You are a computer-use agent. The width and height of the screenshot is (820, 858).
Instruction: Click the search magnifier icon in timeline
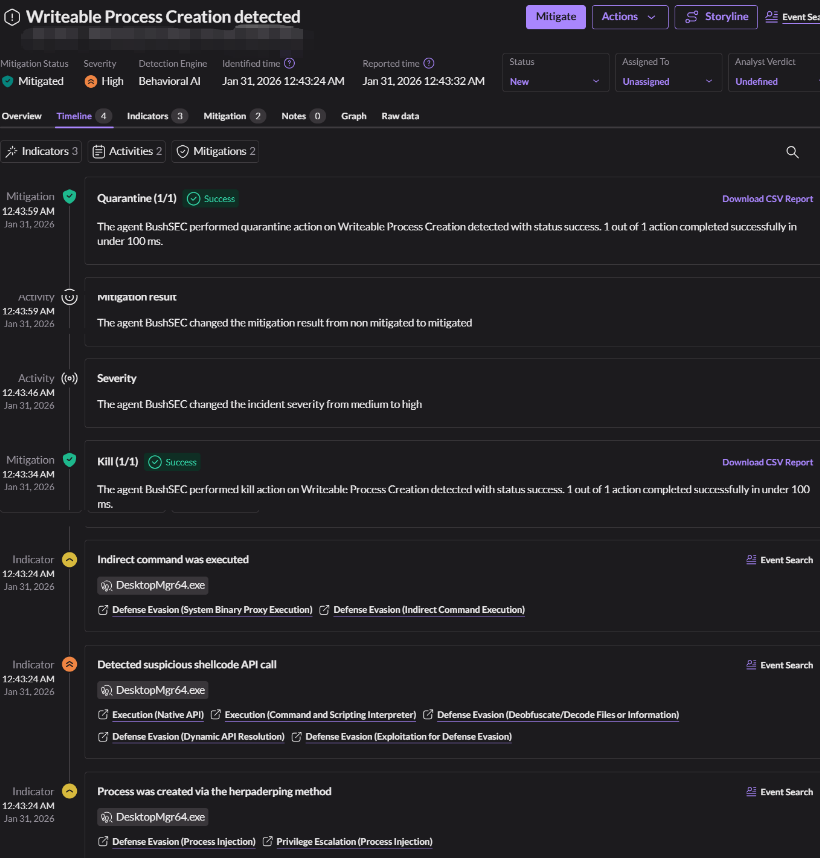tap(792, 152)
